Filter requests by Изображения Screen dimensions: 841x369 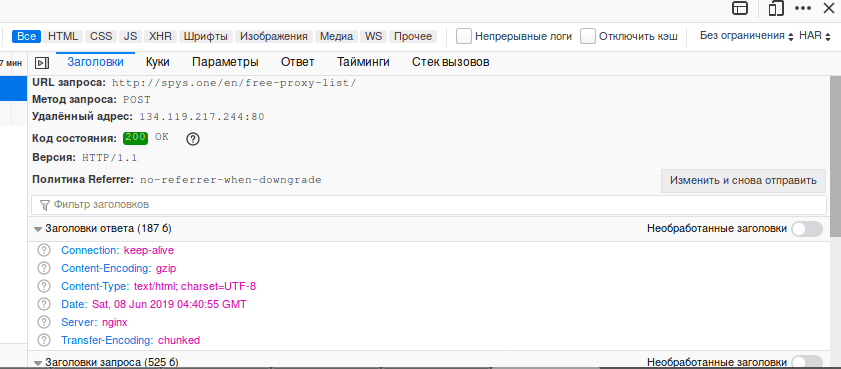(x=274, y=36)
